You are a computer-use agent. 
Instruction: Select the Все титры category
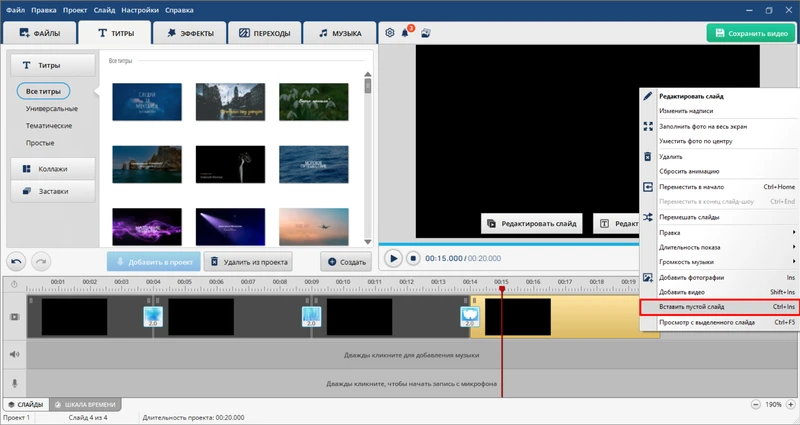43,91
